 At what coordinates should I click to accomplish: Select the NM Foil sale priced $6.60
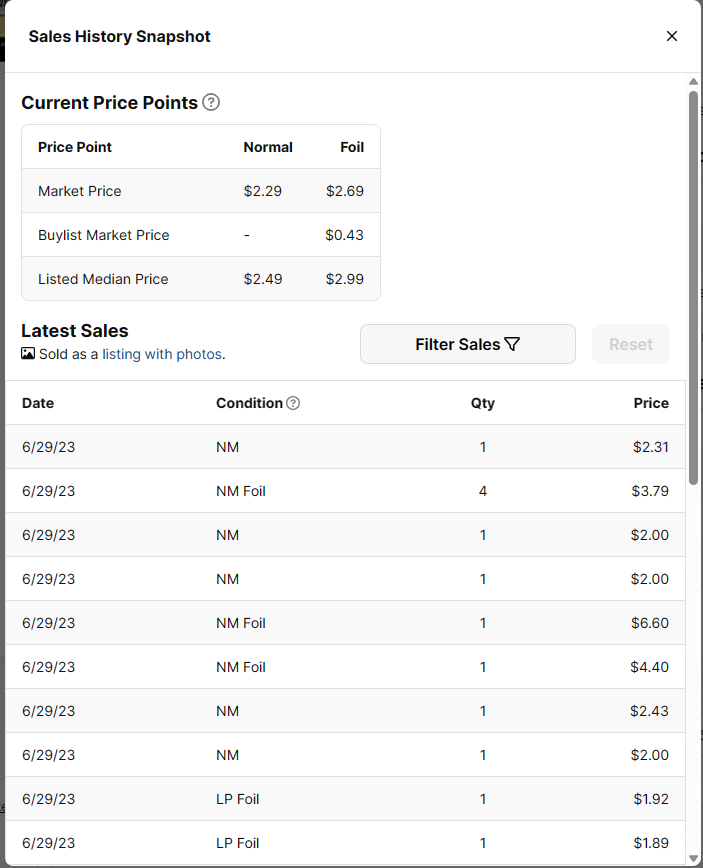(345, 623)
